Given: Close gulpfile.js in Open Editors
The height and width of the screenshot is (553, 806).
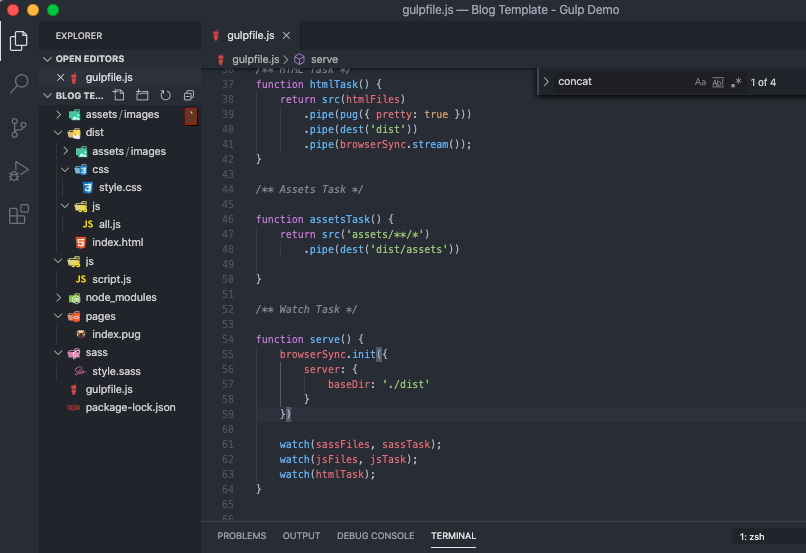Looking at the screenshot, I should (61, 77).
